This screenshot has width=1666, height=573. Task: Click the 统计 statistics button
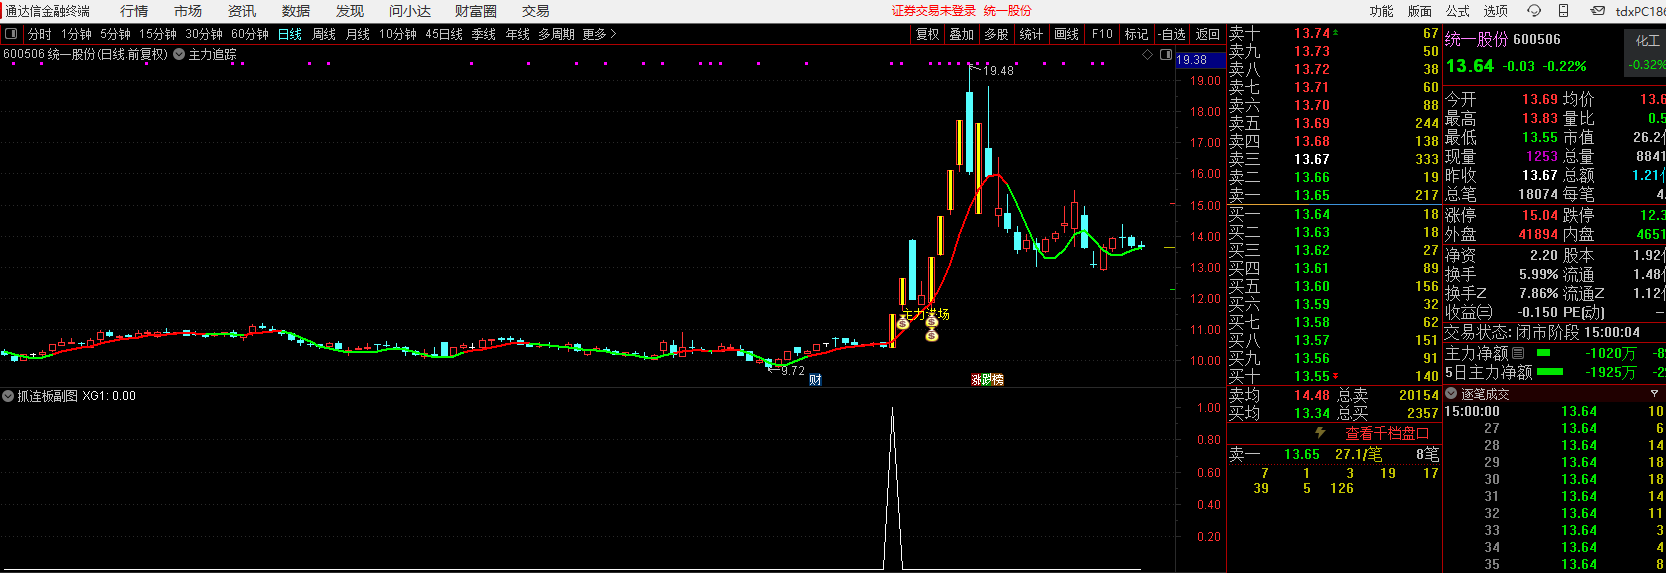(x=1031, y=34)
